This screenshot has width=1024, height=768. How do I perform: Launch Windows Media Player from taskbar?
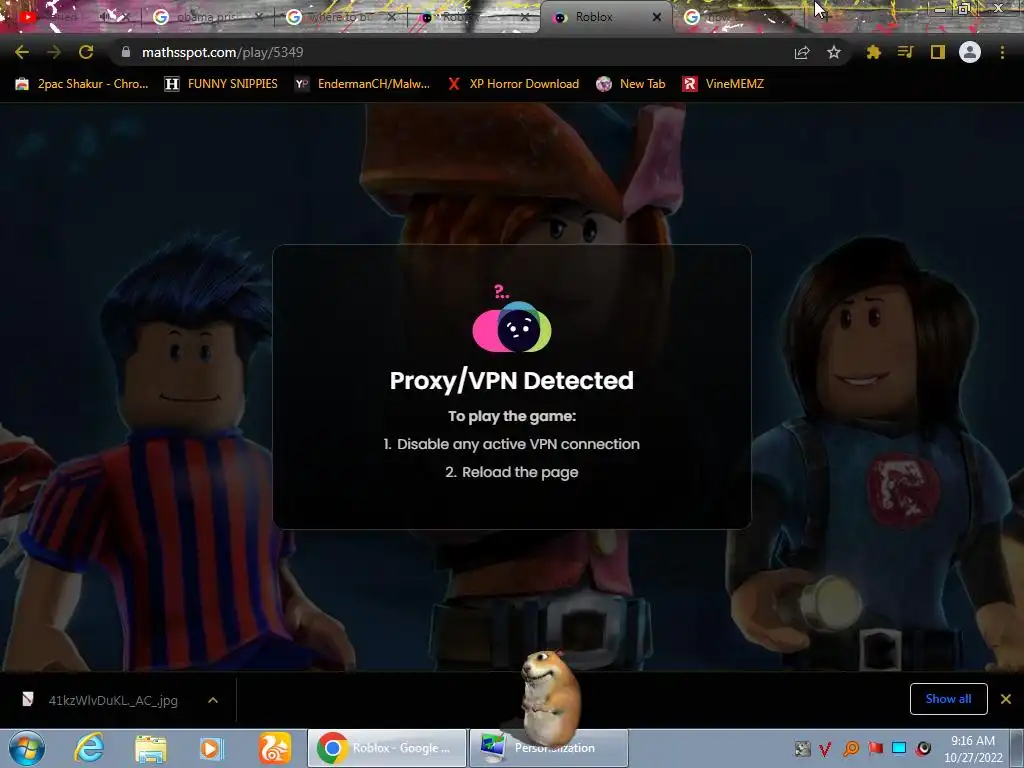tap(212, 748)
